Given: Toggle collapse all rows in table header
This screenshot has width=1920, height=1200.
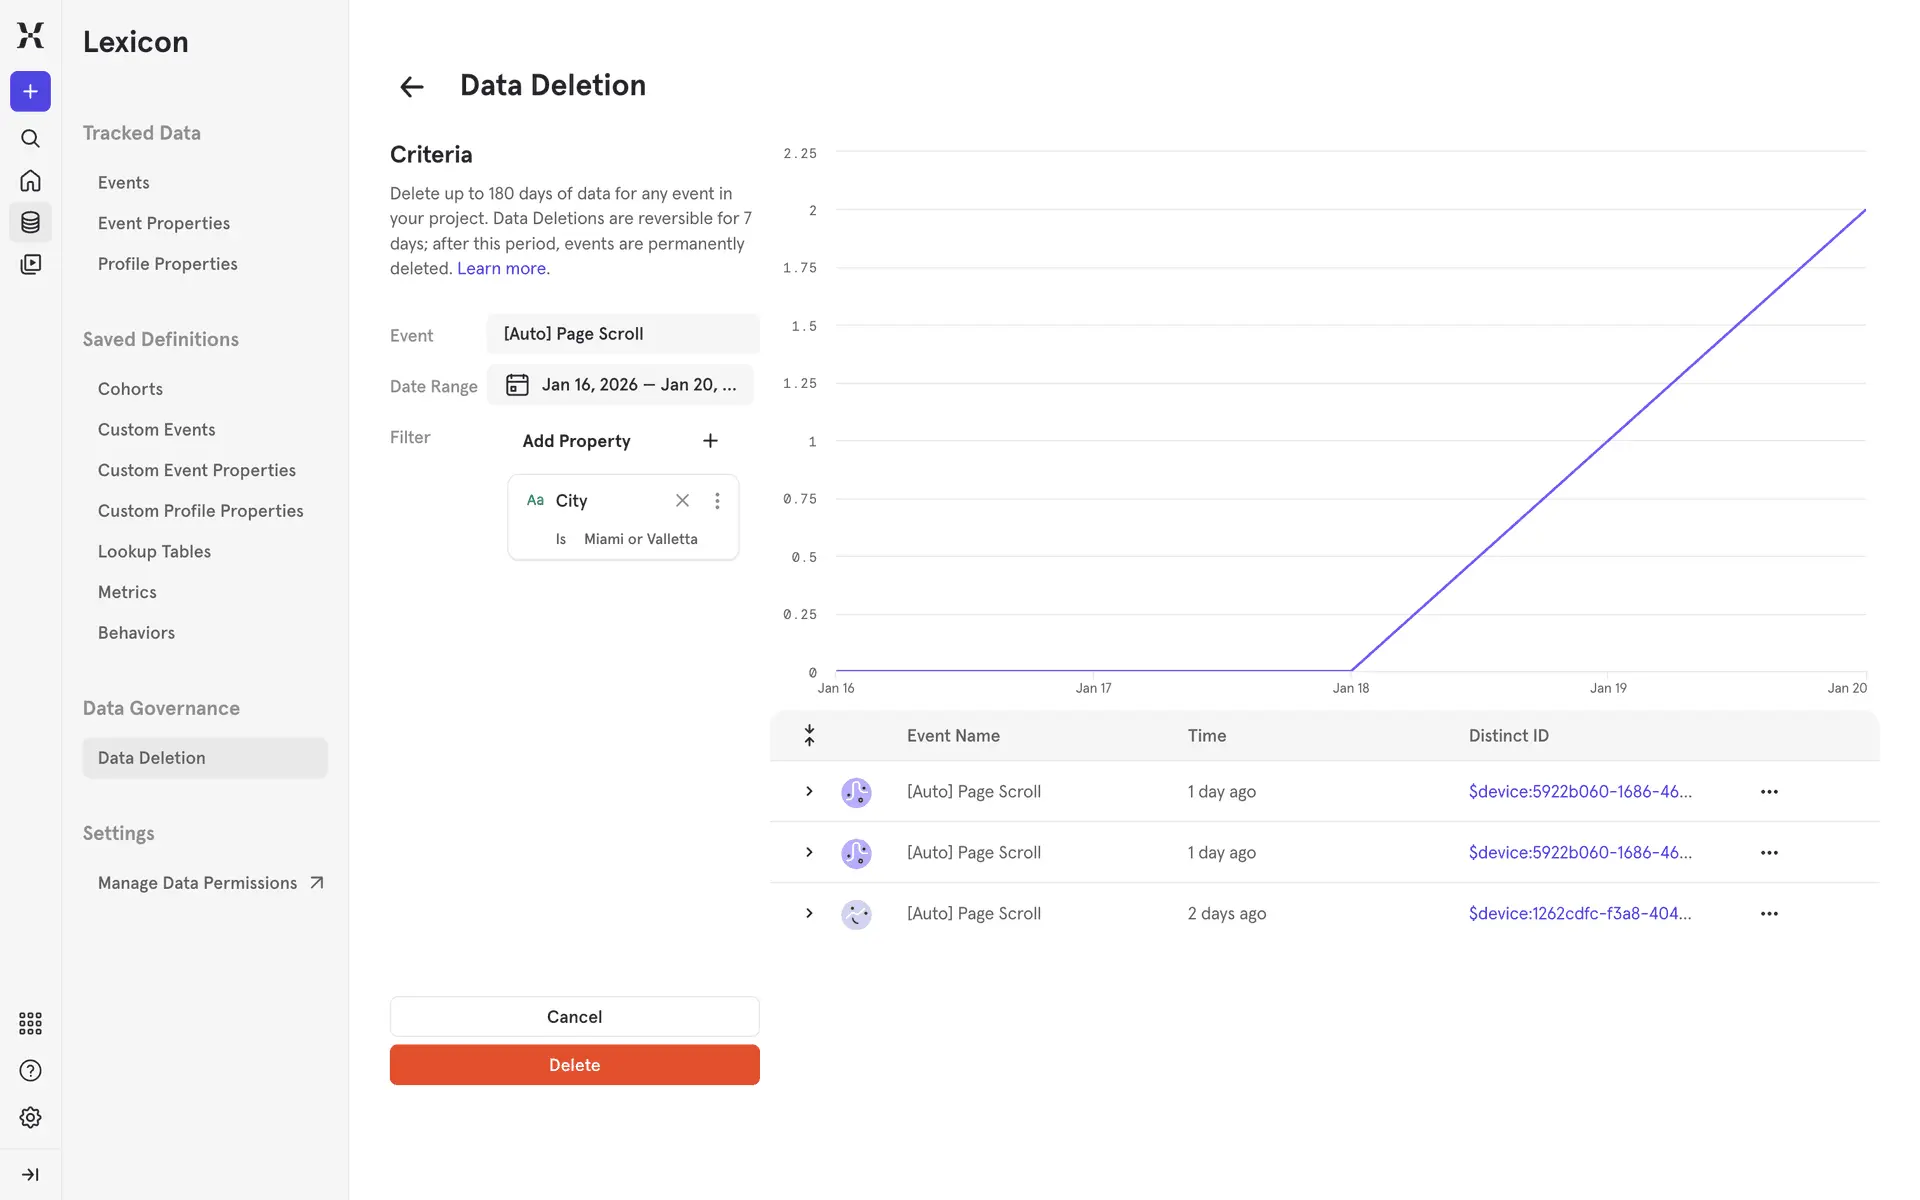Looking at the screenshot, I should pos(809,735).
